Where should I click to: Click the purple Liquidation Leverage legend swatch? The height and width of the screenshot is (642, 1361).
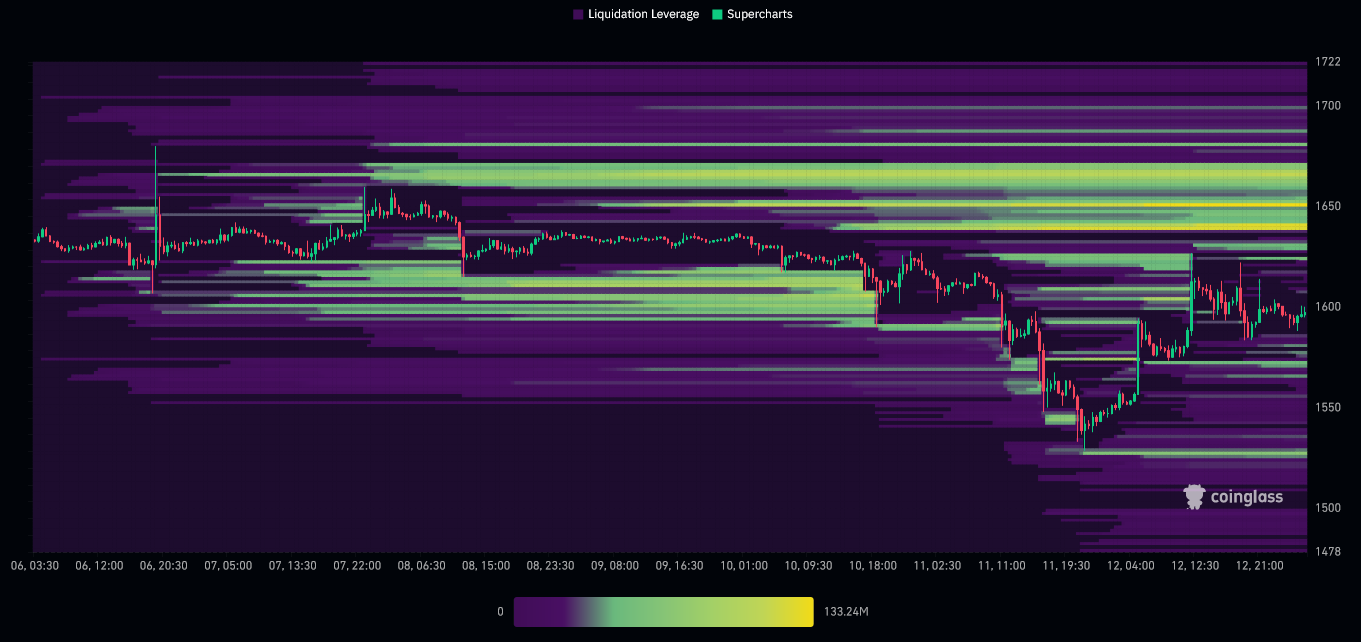pyautogui.click(x=576, y=14)
